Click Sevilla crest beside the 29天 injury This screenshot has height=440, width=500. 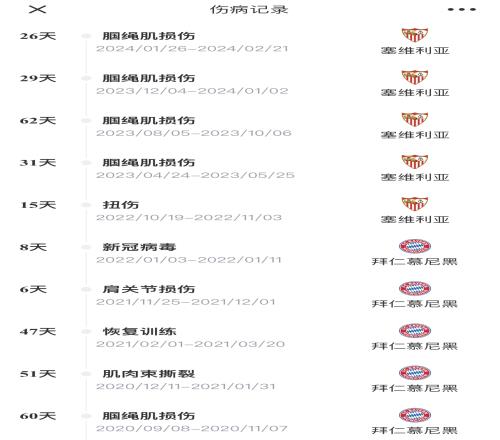click(x=415, y=77)
